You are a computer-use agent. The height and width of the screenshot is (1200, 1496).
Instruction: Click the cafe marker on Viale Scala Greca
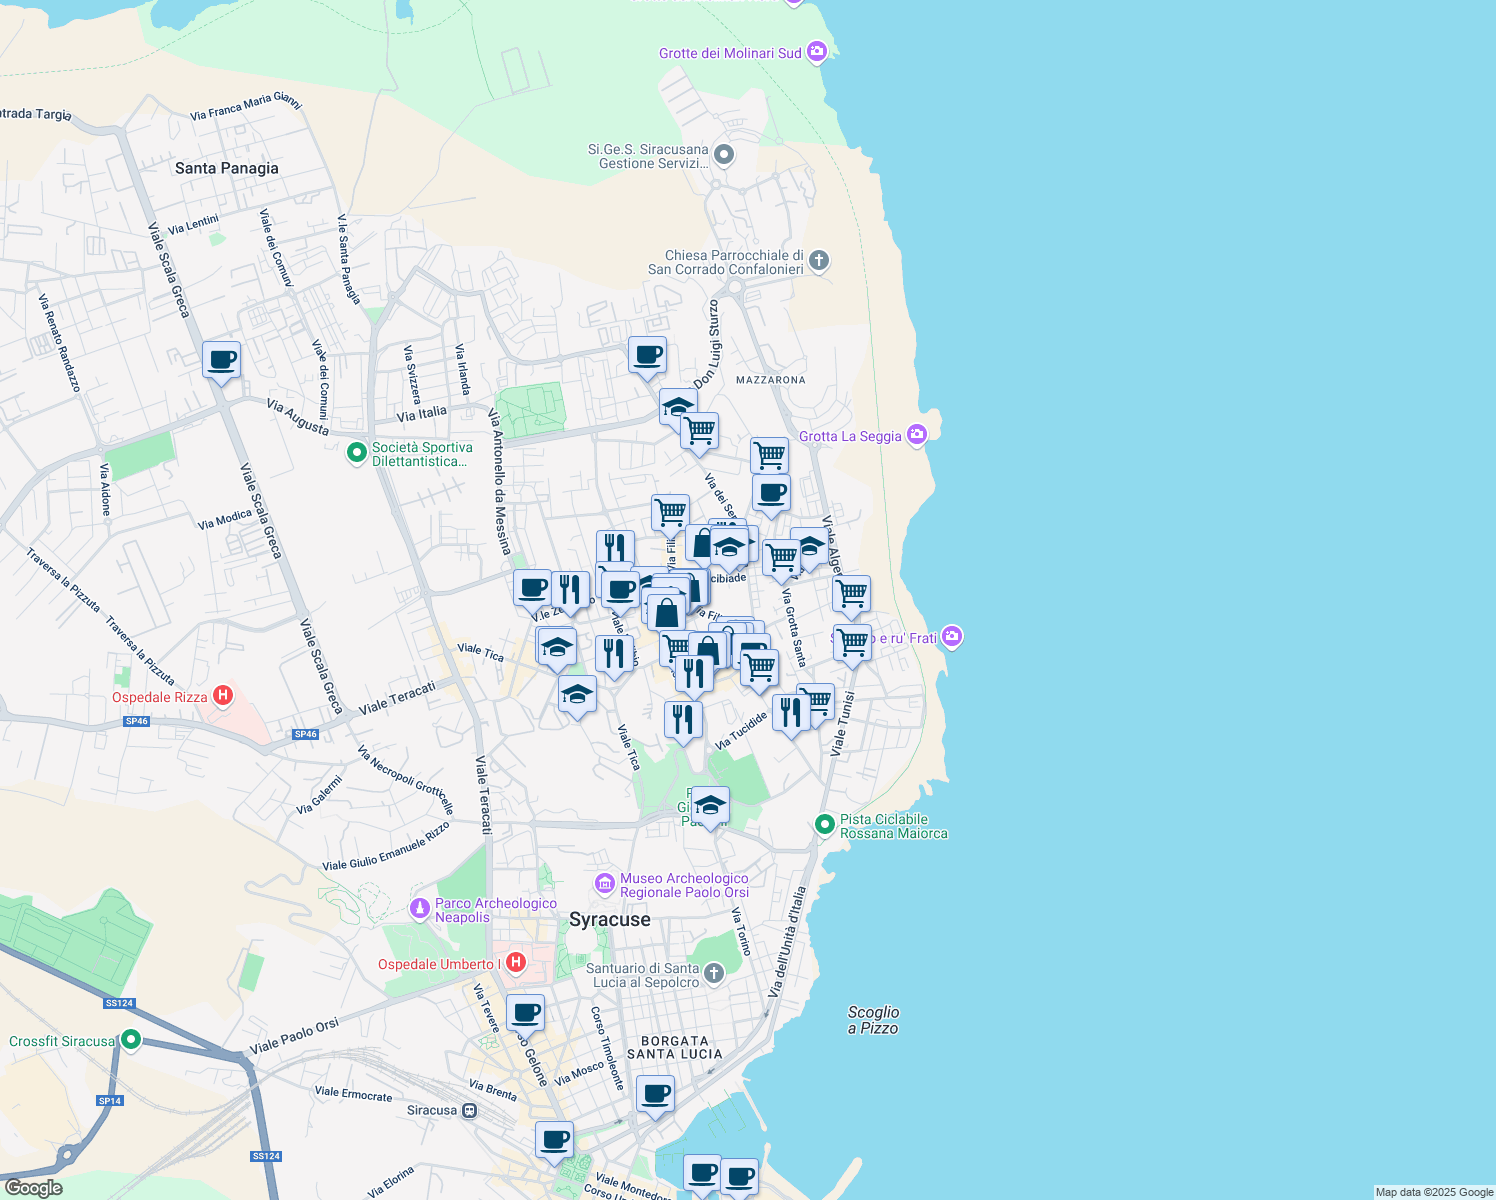[221, 360]
